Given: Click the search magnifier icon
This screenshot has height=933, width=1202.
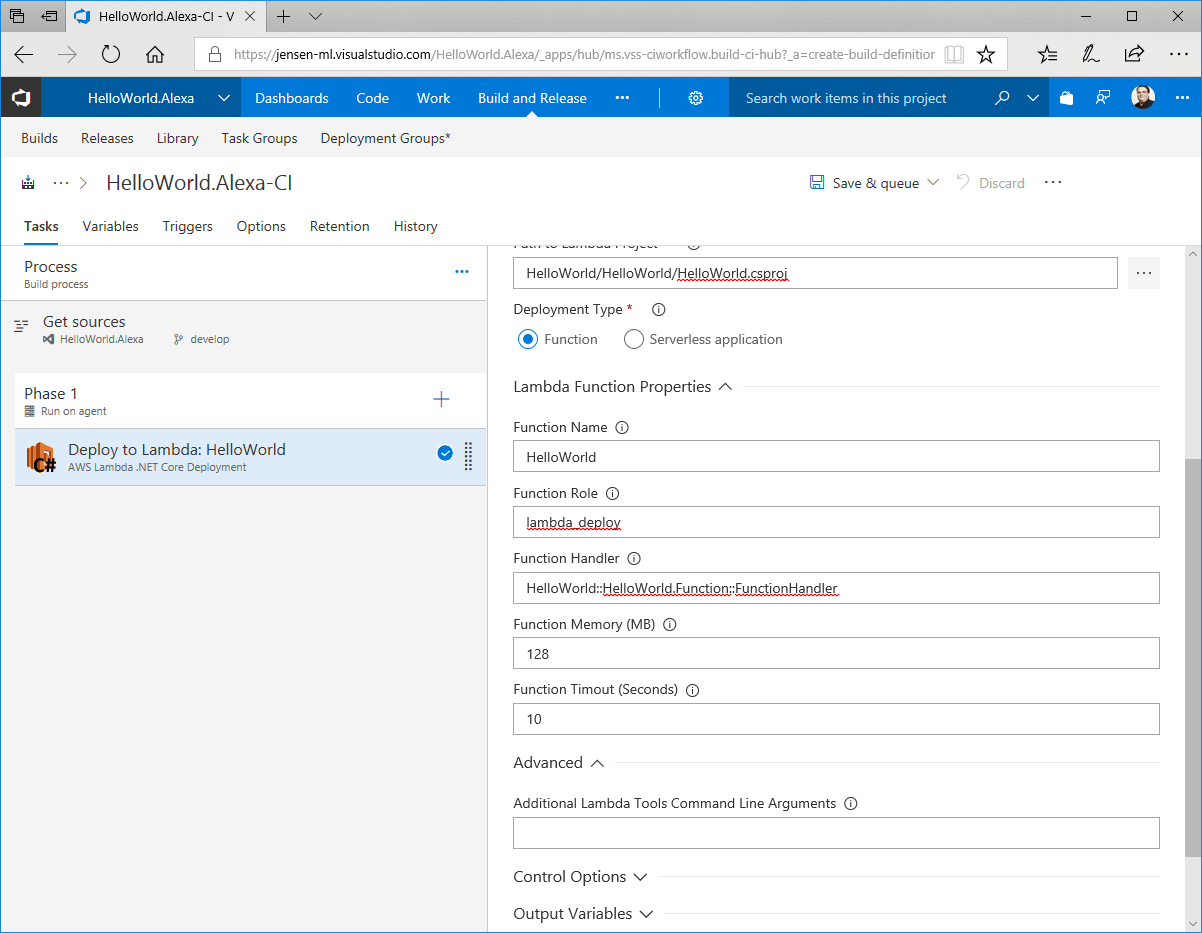Looking at the screenshot, I should [x=1002, y=98].
